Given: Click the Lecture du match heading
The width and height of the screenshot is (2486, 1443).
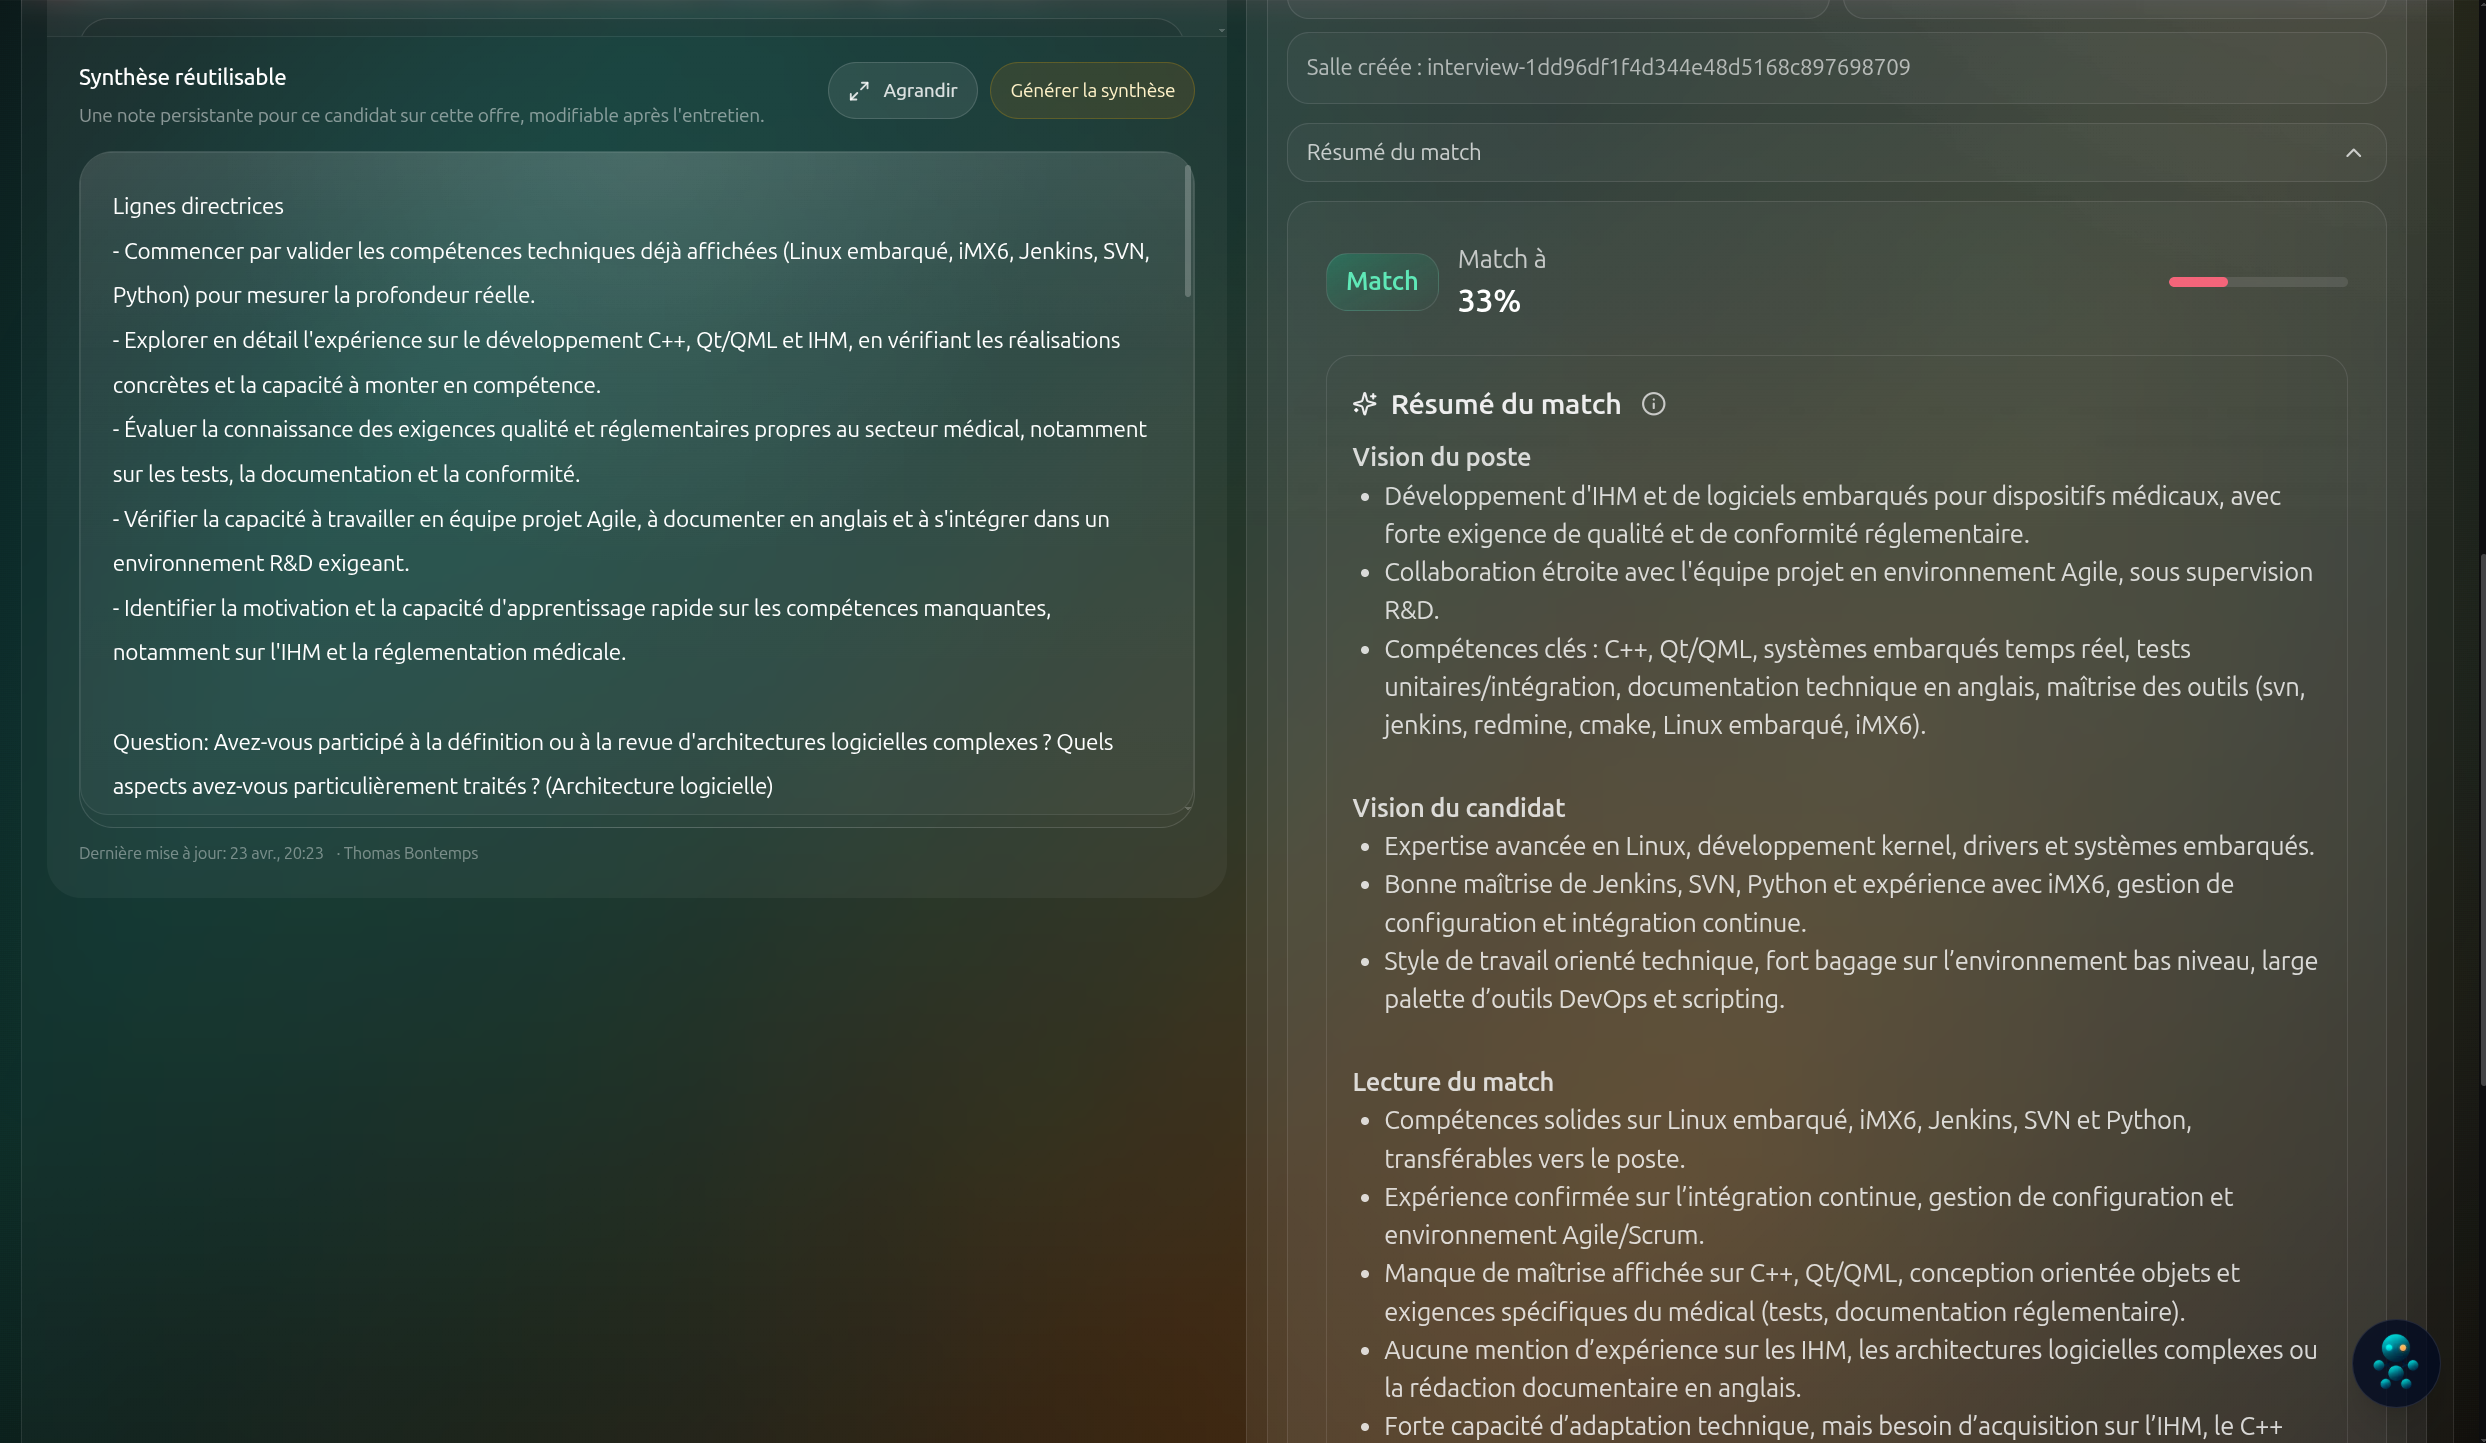Looking at the screenshot, I should [x=1452, y=1082].
